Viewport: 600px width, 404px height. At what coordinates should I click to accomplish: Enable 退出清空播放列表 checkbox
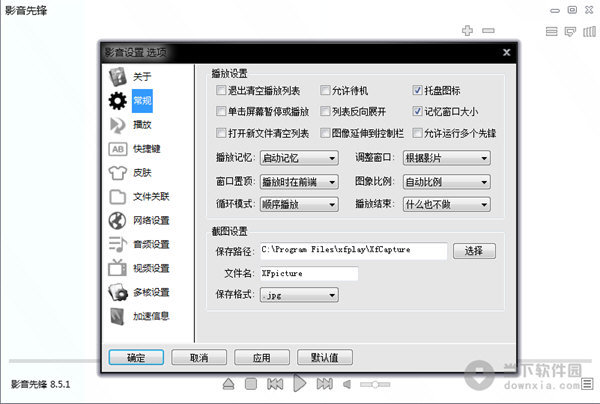coord(221,90)
